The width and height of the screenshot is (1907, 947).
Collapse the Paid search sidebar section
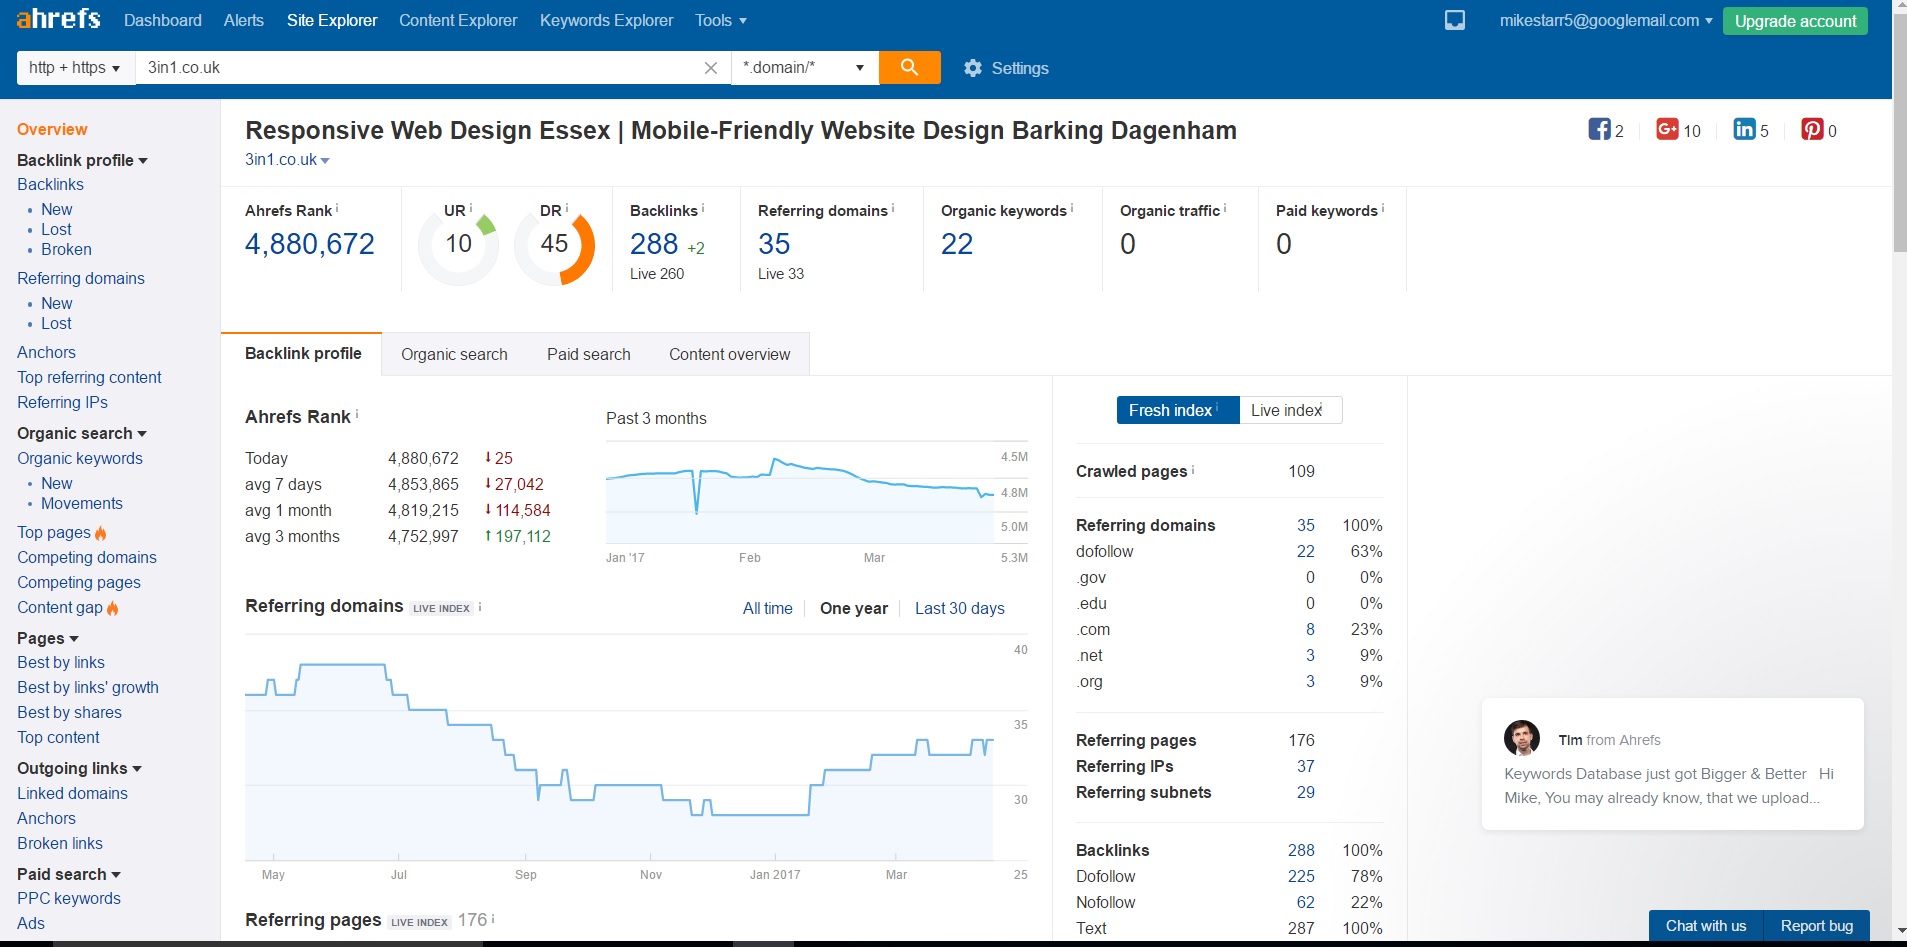pos(69,874)
